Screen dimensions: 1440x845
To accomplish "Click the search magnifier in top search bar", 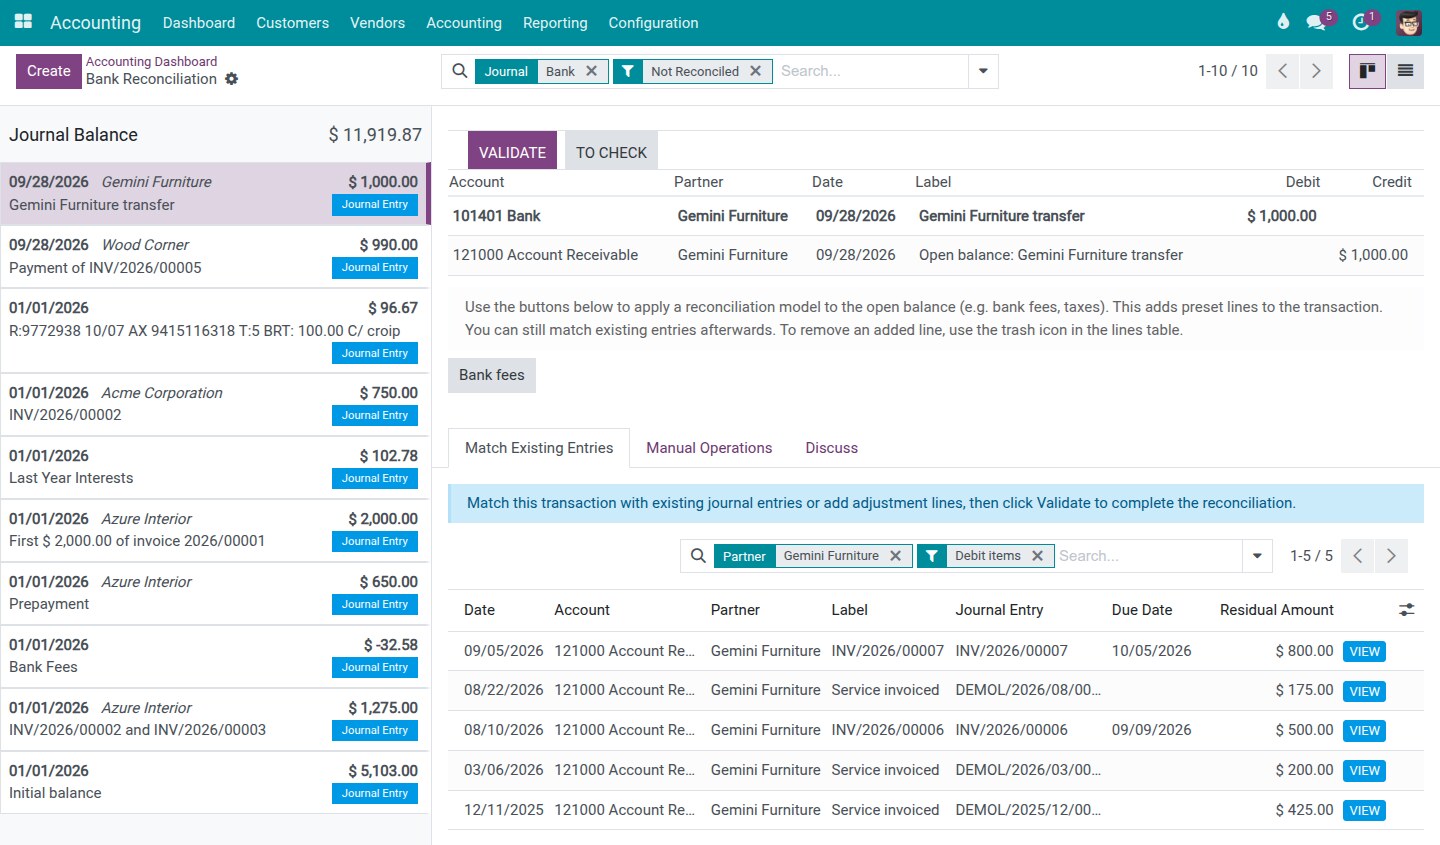I will [x=459, y=71].
